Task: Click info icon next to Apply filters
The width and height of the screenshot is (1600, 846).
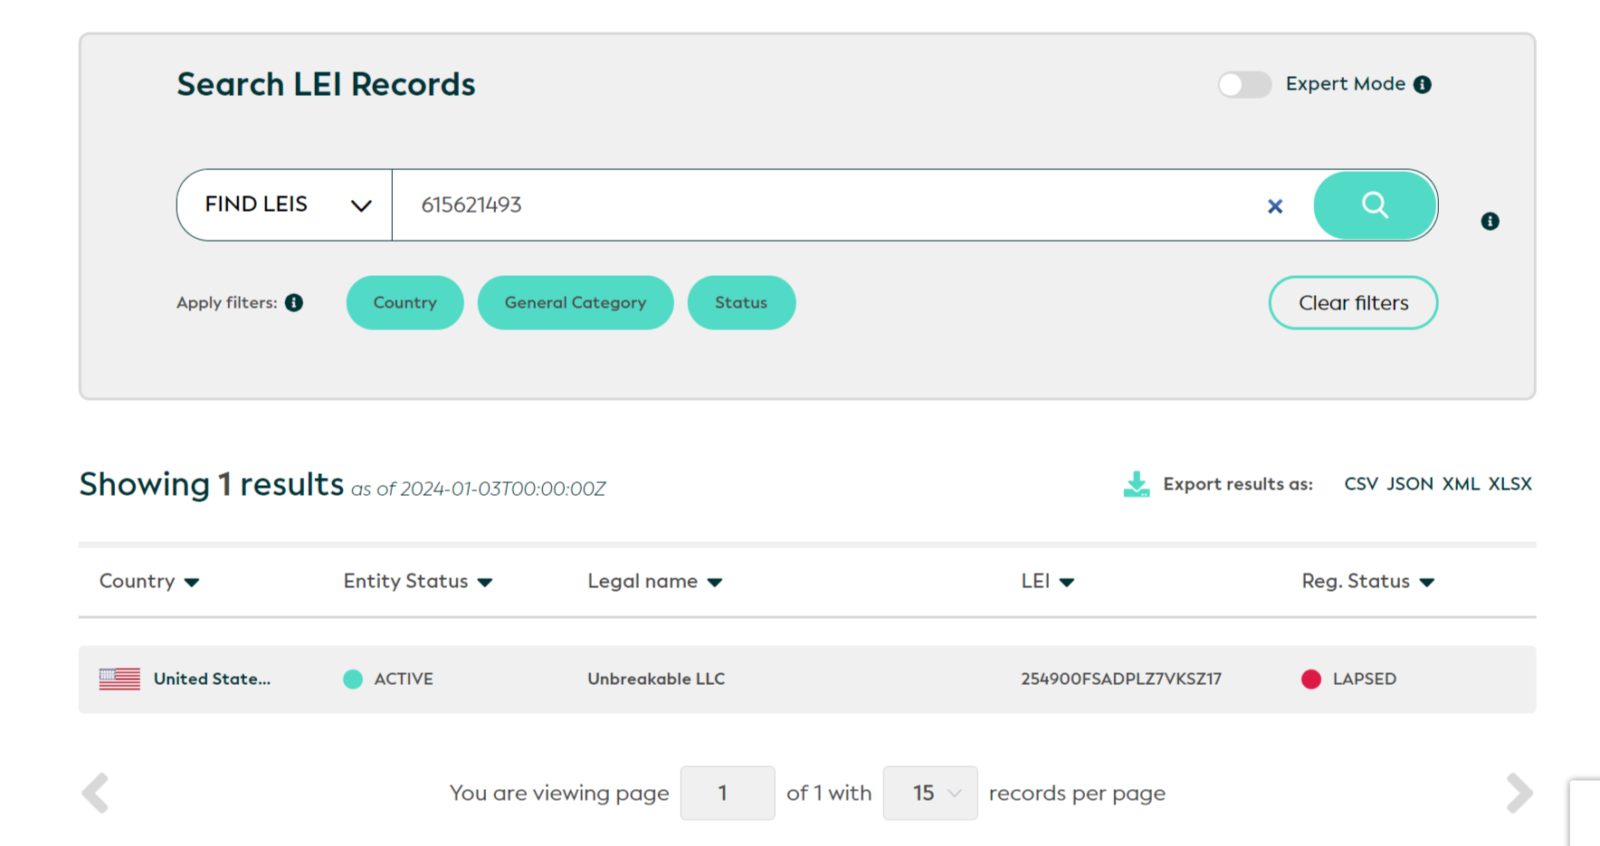Action: [294, 303]
